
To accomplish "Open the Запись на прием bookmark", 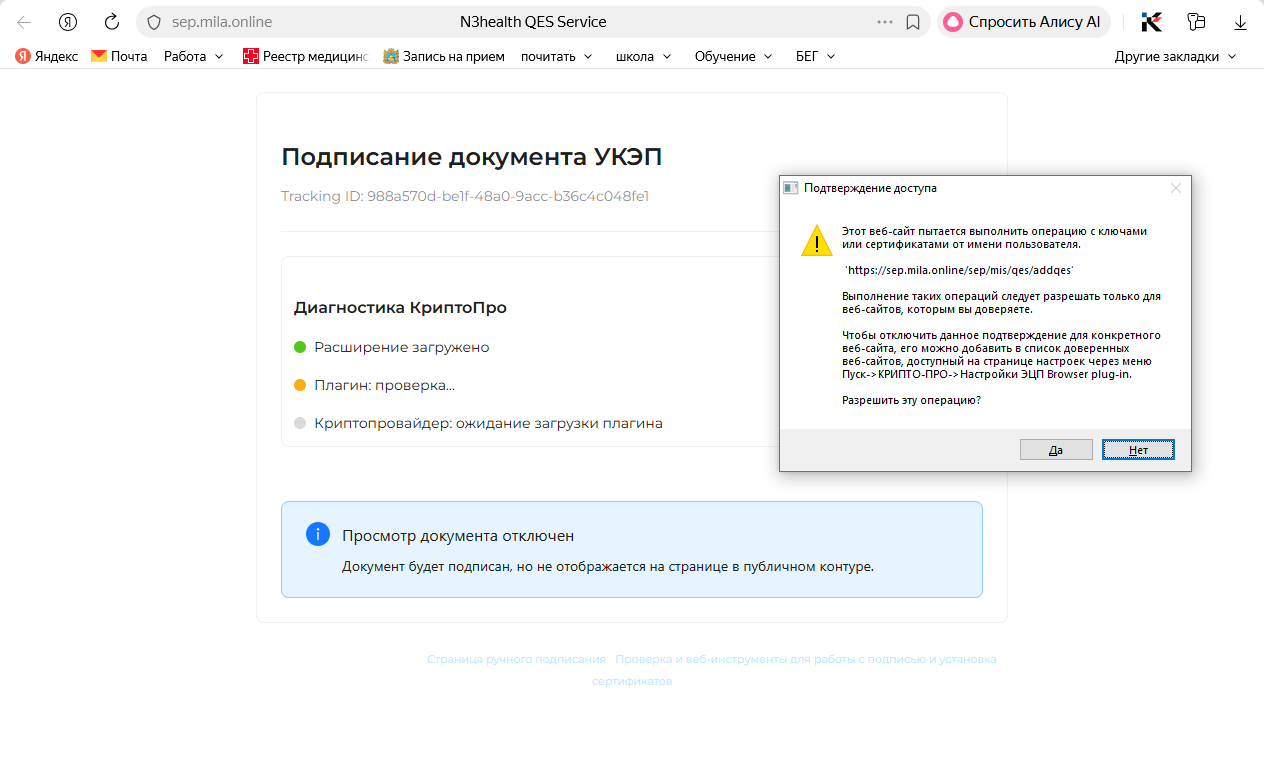I will [x=444, y=56].
